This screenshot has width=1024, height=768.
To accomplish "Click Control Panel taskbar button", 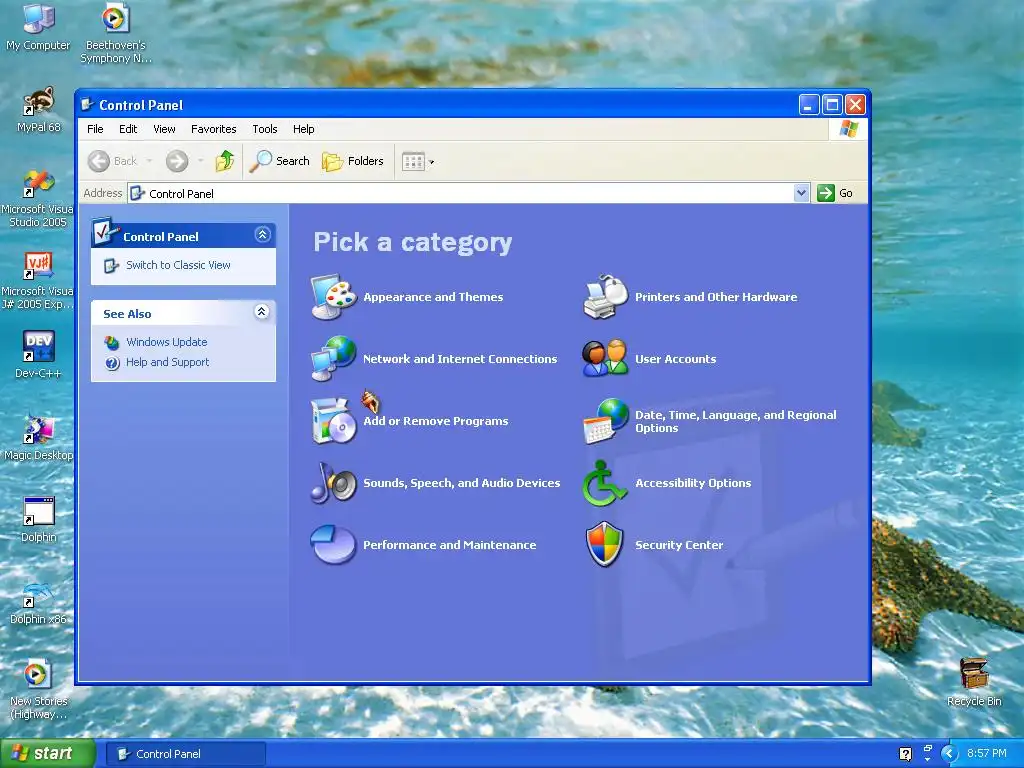I will click(x=185, y=754).
